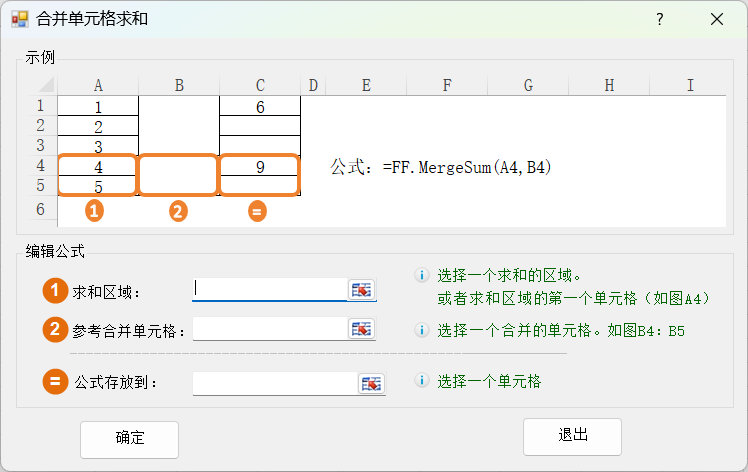Image resolution: width=748 pixels, height=472 pixels.
Task: Click range picker icon for 求和区域
Action: tap(361, 290)
